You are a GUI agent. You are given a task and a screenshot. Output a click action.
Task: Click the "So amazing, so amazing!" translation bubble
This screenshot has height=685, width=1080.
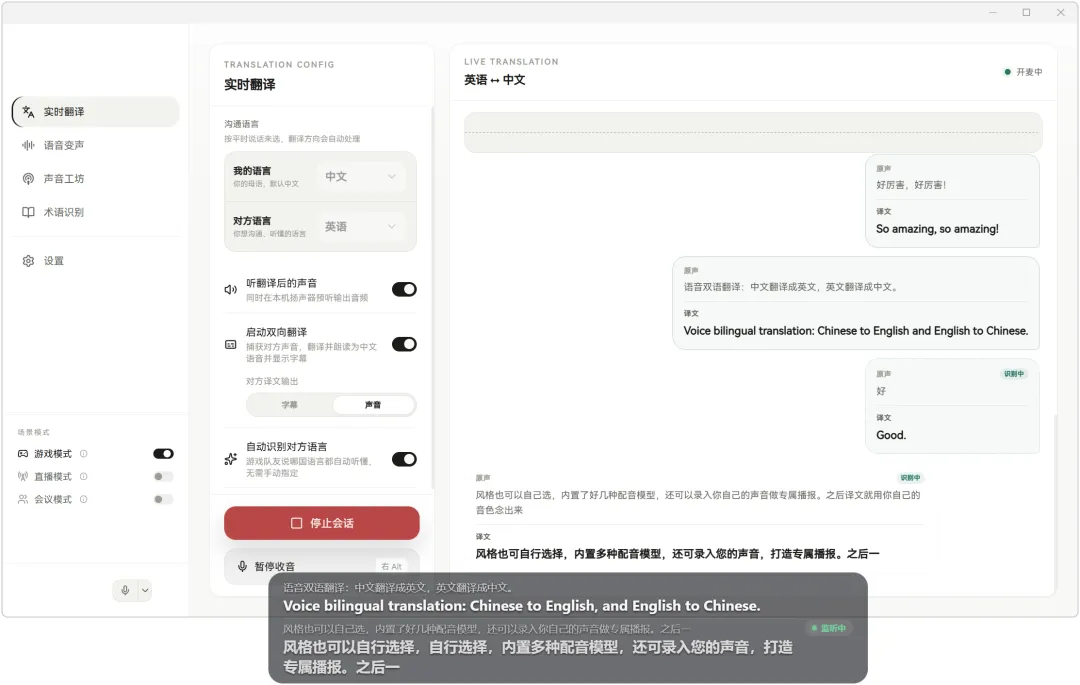click(x=952, y=201)
